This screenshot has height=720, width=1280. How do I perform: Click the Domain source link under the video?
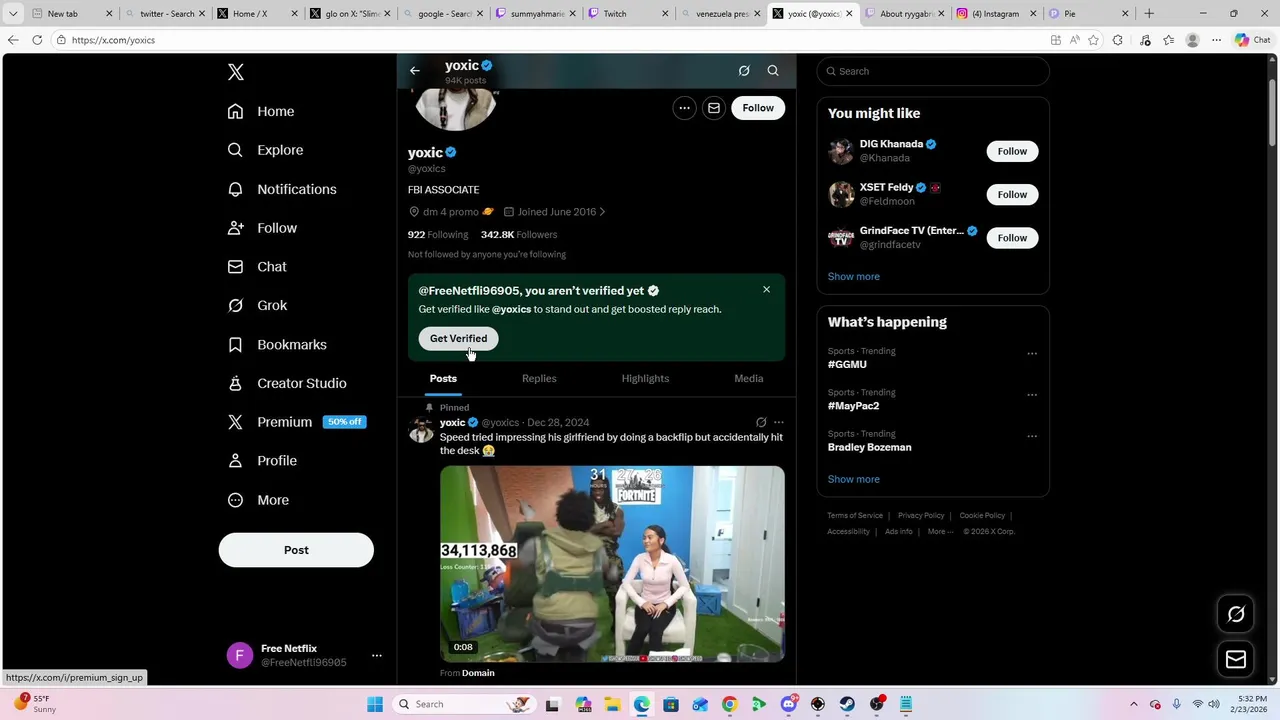click(x=478, y=673)
